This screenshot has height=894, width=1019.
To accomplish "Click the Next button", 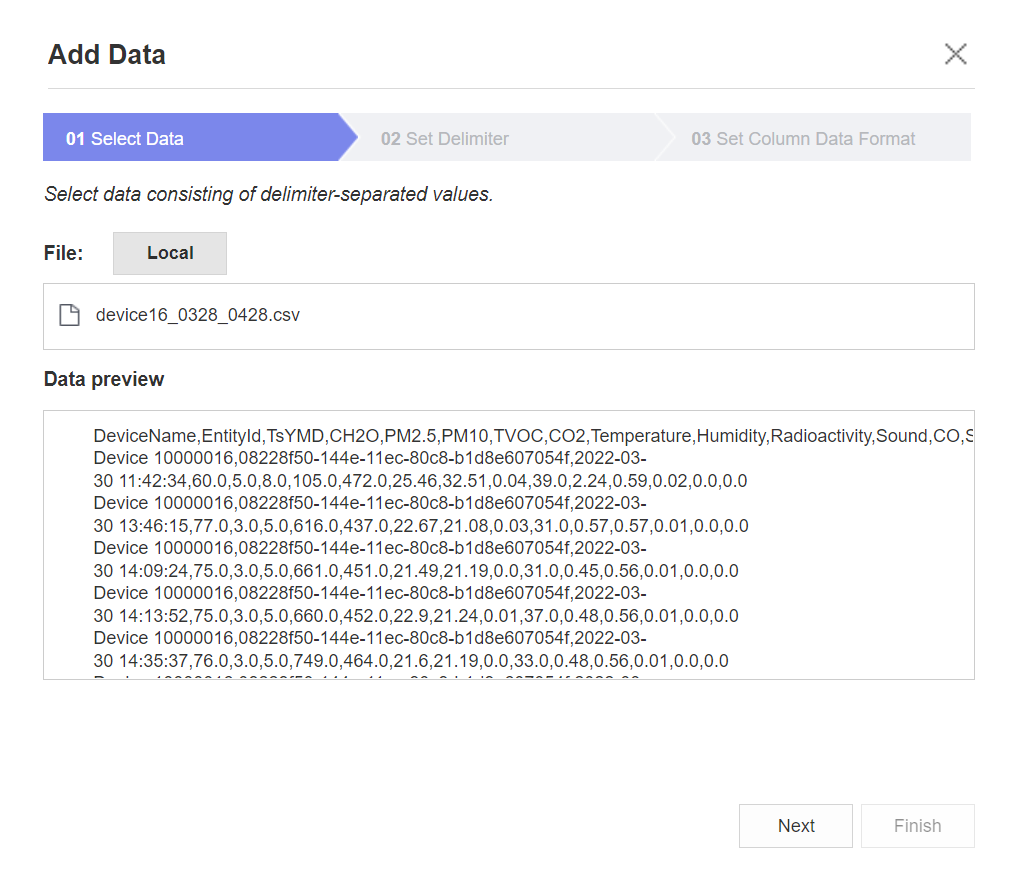I will click(795, 825).
